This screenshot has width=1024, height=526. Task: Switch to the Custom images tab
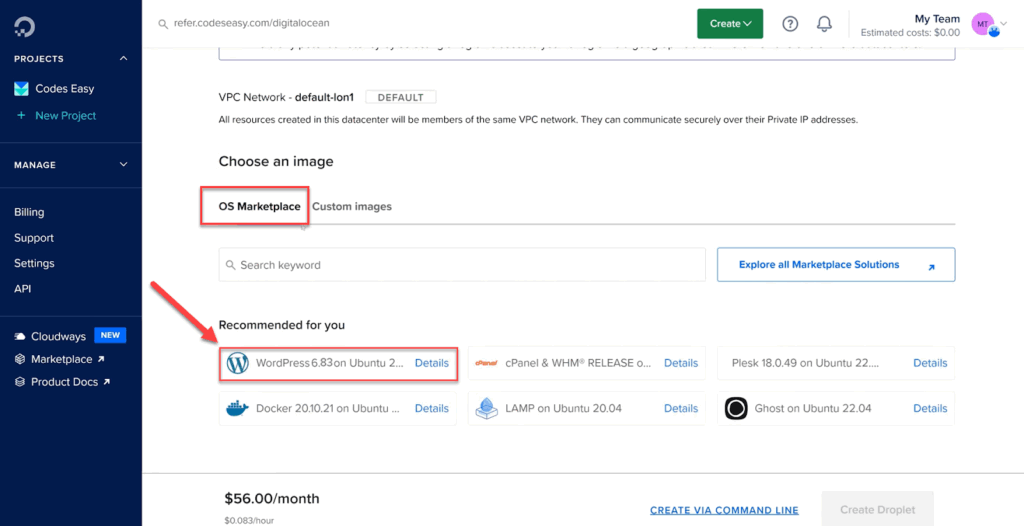pos(352,206)
